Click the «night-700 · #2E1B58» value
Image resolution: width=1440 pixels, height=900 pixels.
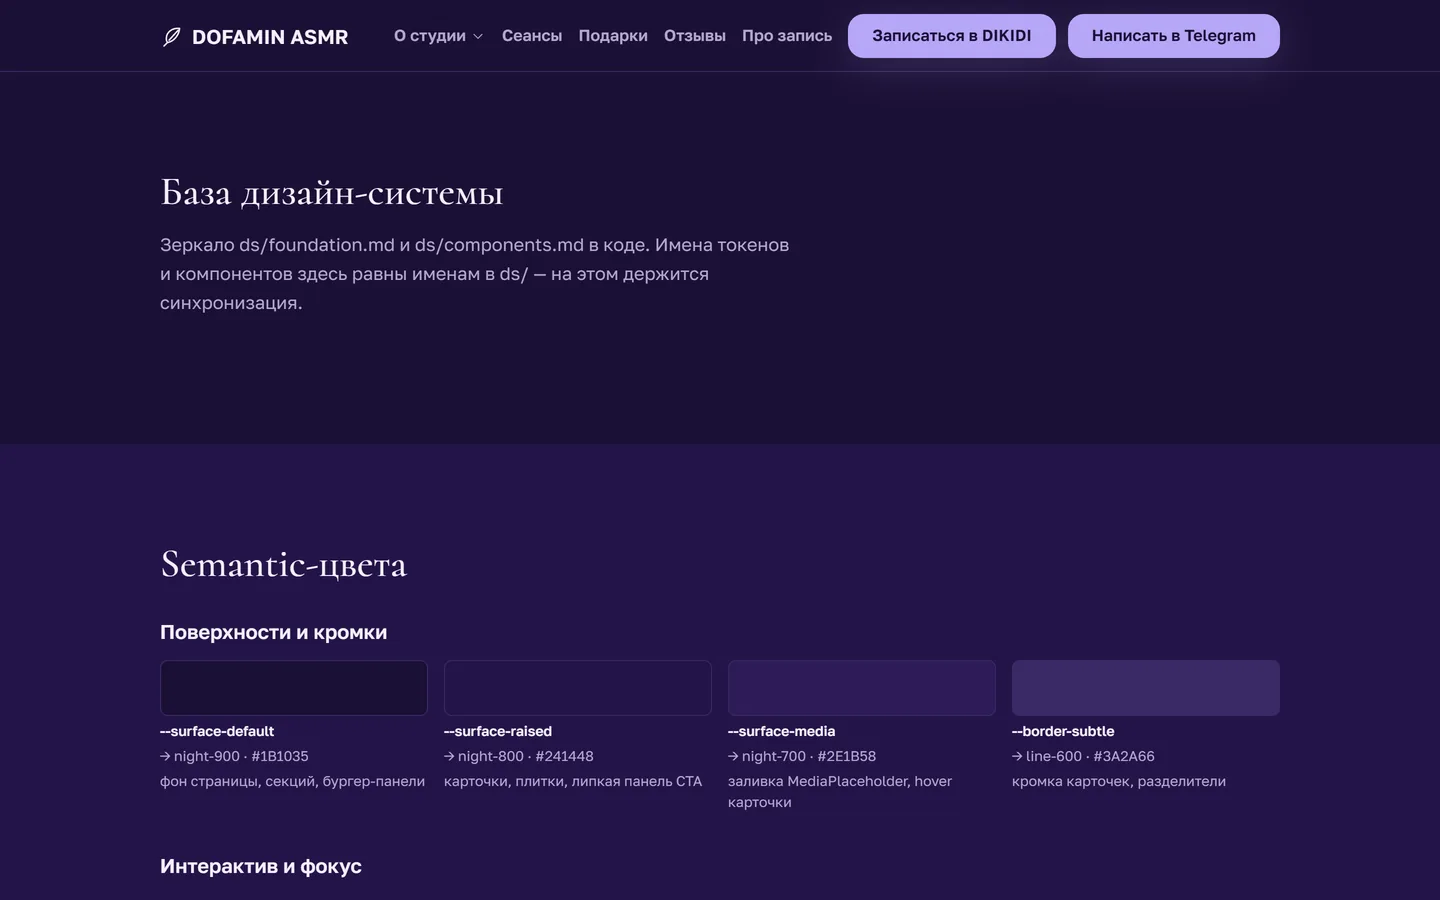click(809, 756)
